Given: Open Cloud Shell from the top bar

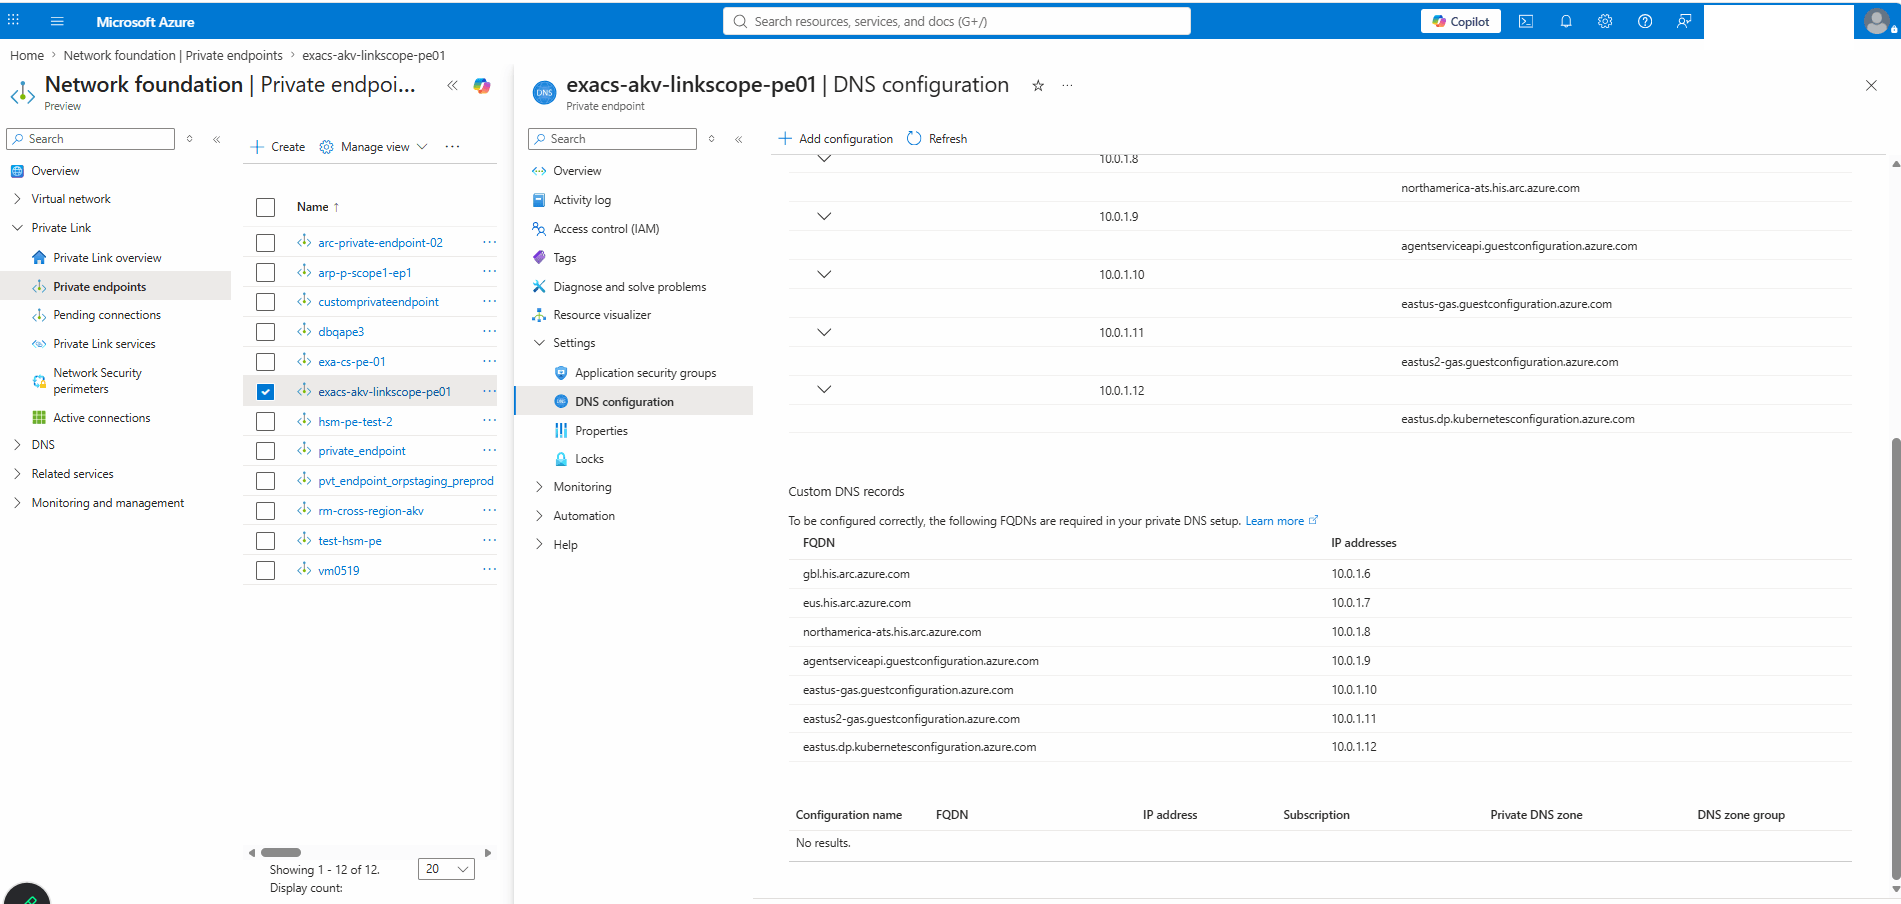Looking at the screenshot, I should pyautogui.click(x=1526, y=21).
